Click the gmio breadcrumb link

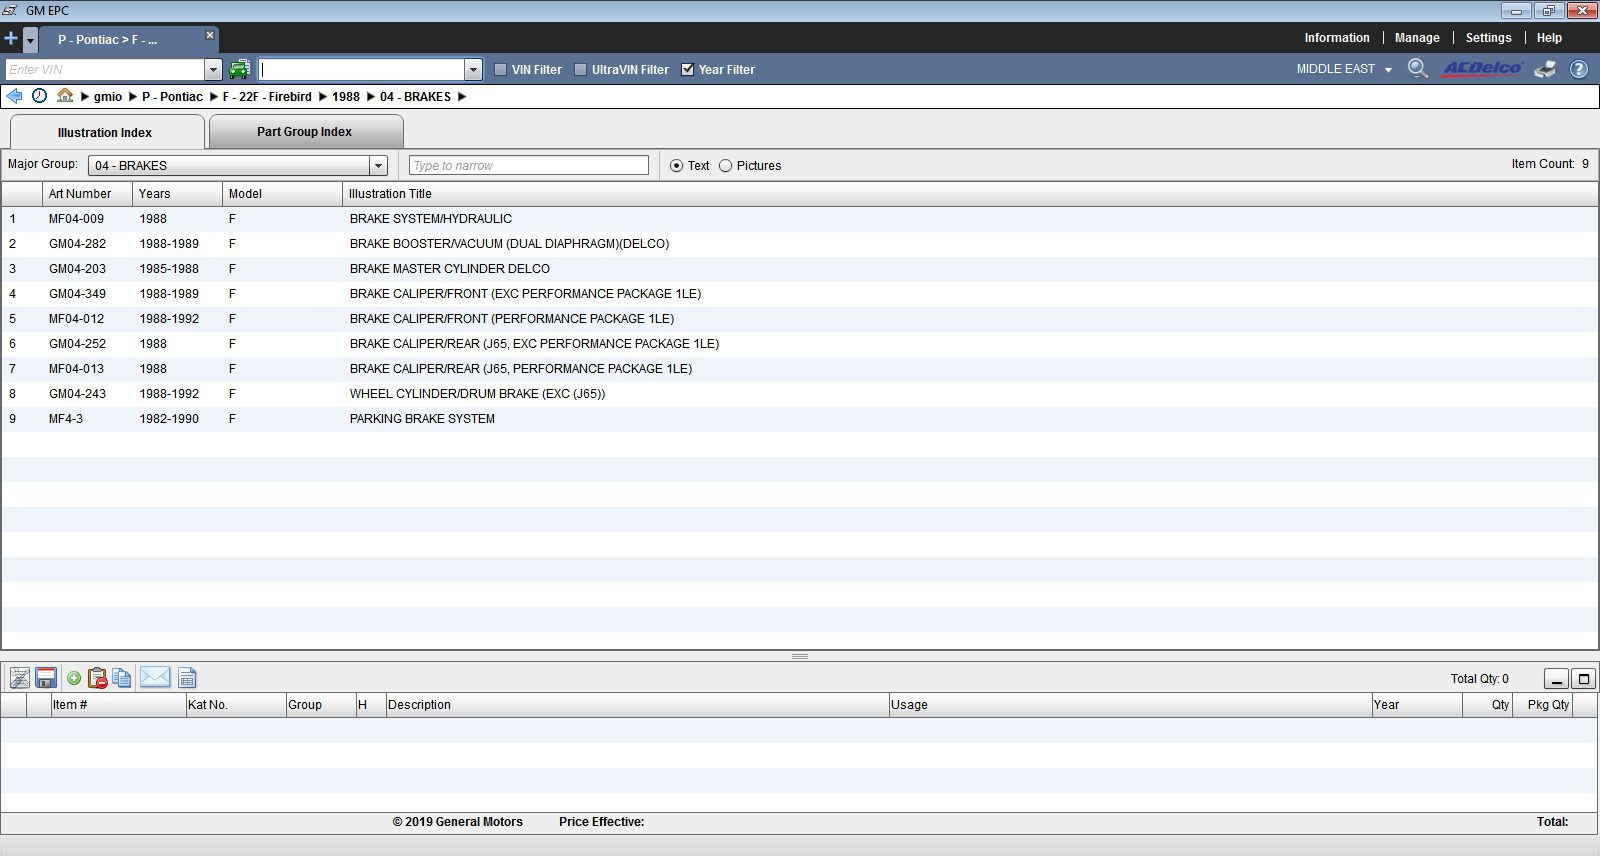(x=108, y=97)
